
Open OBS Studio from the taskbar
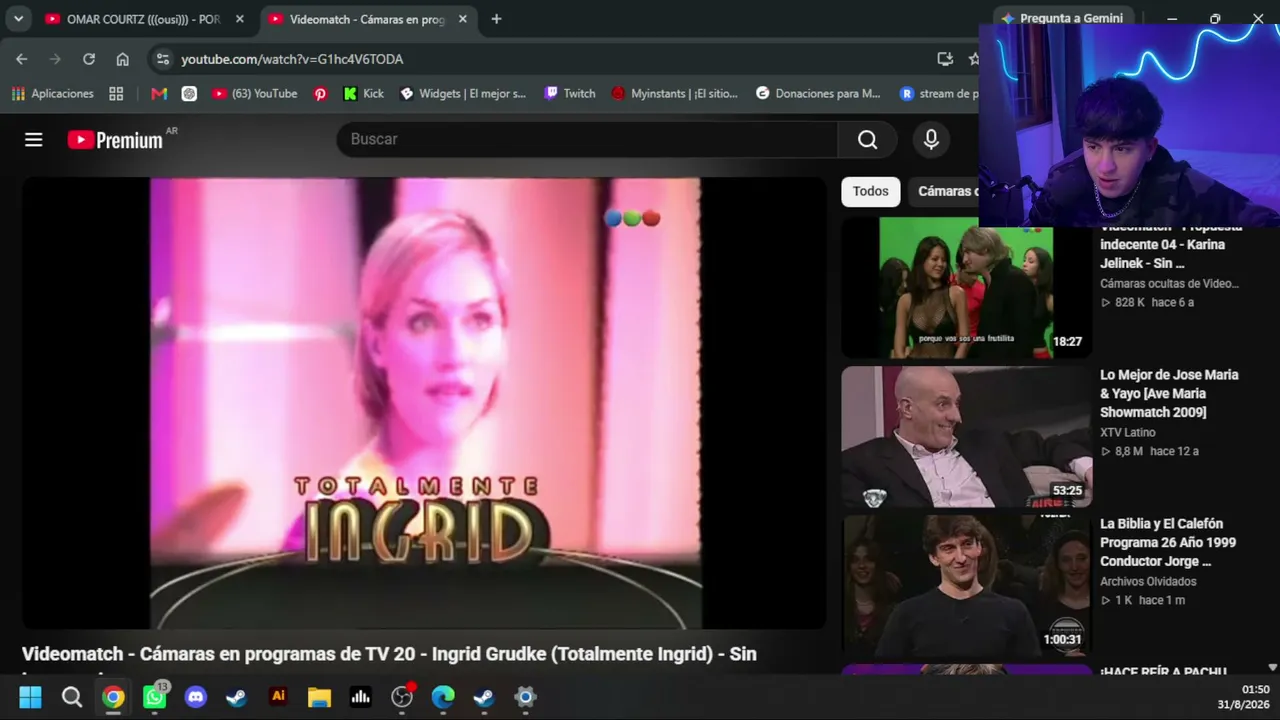(x=402, y=697)
